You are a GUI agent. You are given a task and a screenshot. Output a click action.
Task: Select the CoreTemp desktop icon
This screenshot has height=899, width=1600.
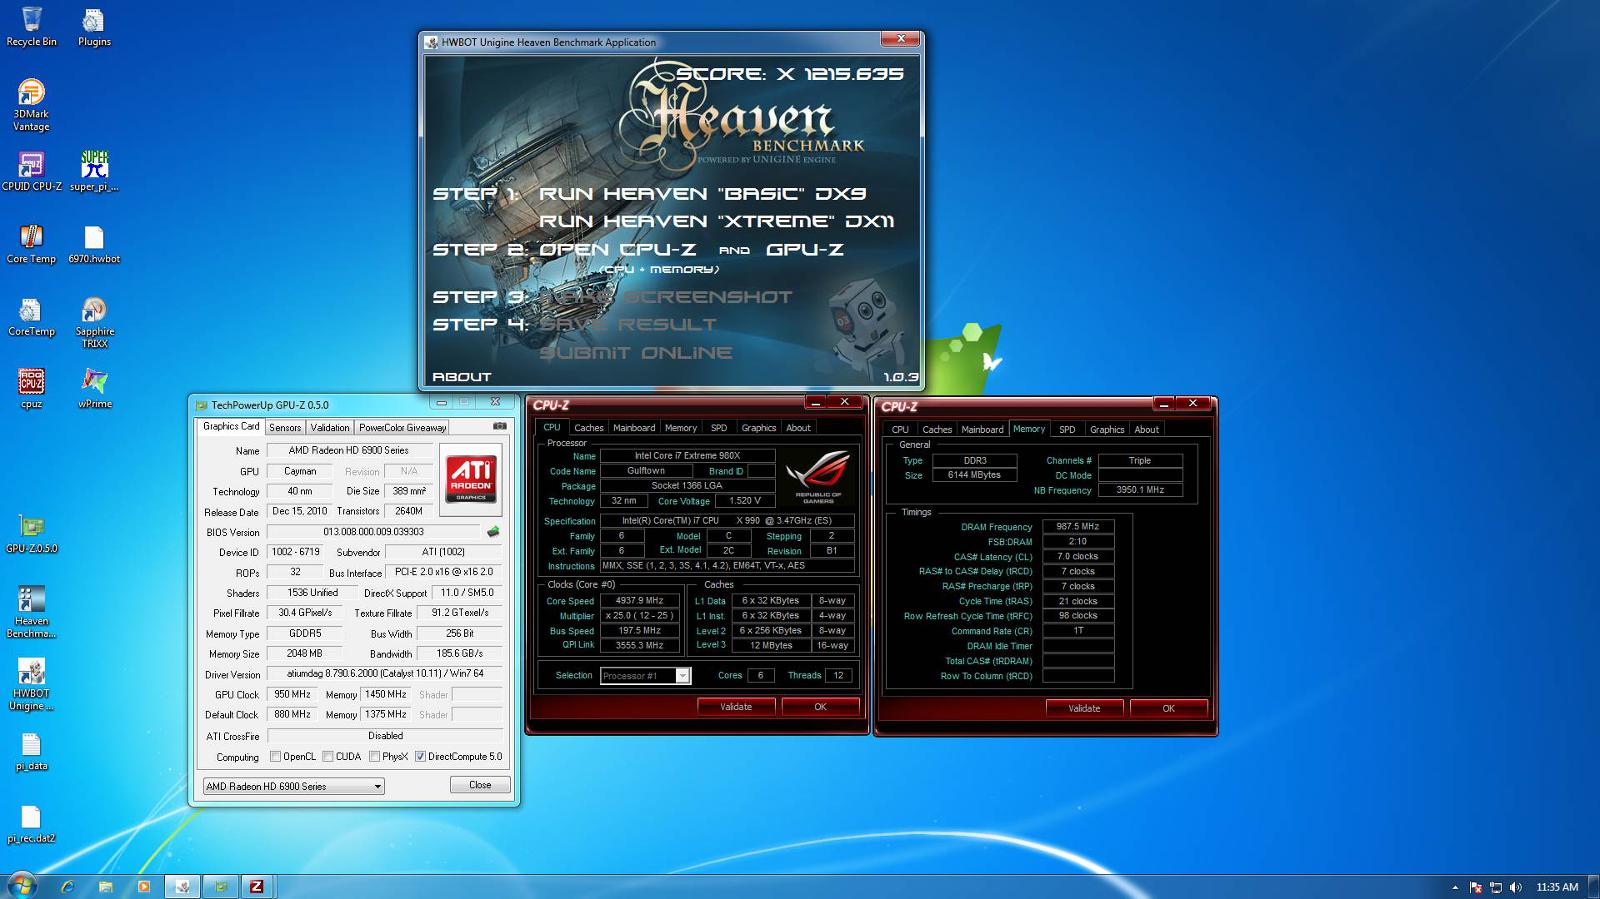click(x=31, y=317)
